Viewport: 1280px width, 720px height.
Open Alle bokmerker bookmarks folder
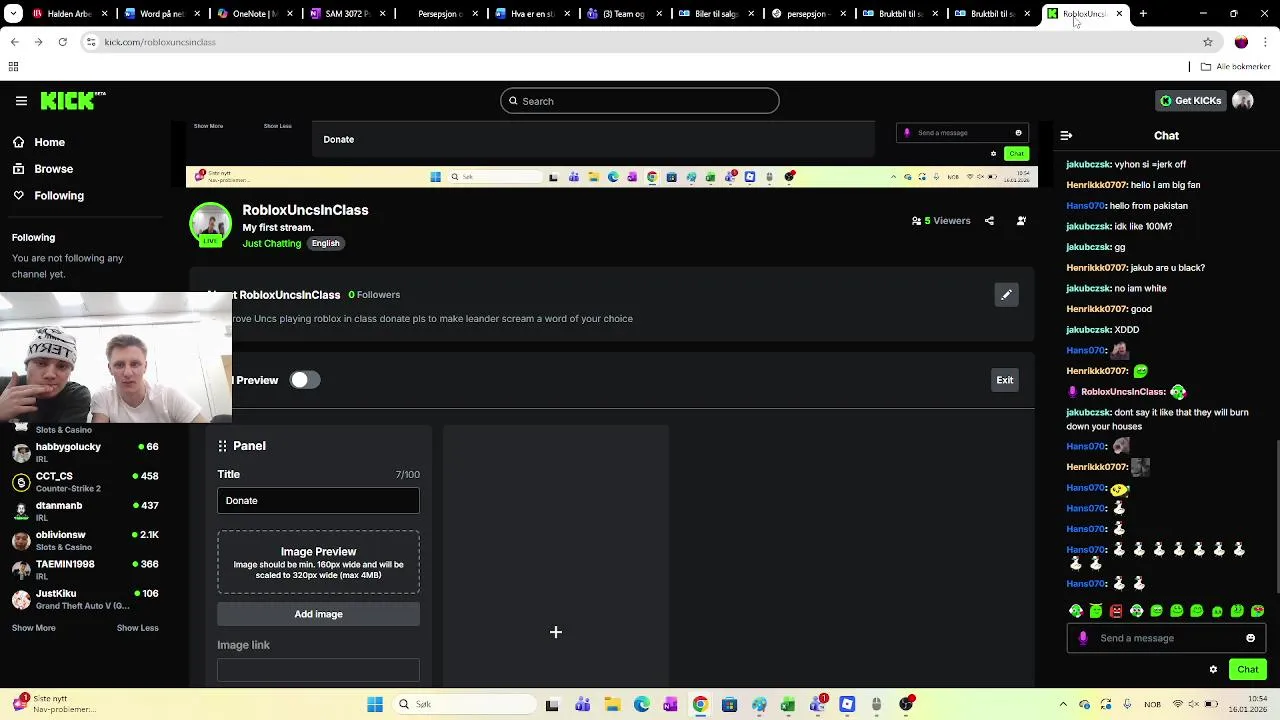[1236, 67]
